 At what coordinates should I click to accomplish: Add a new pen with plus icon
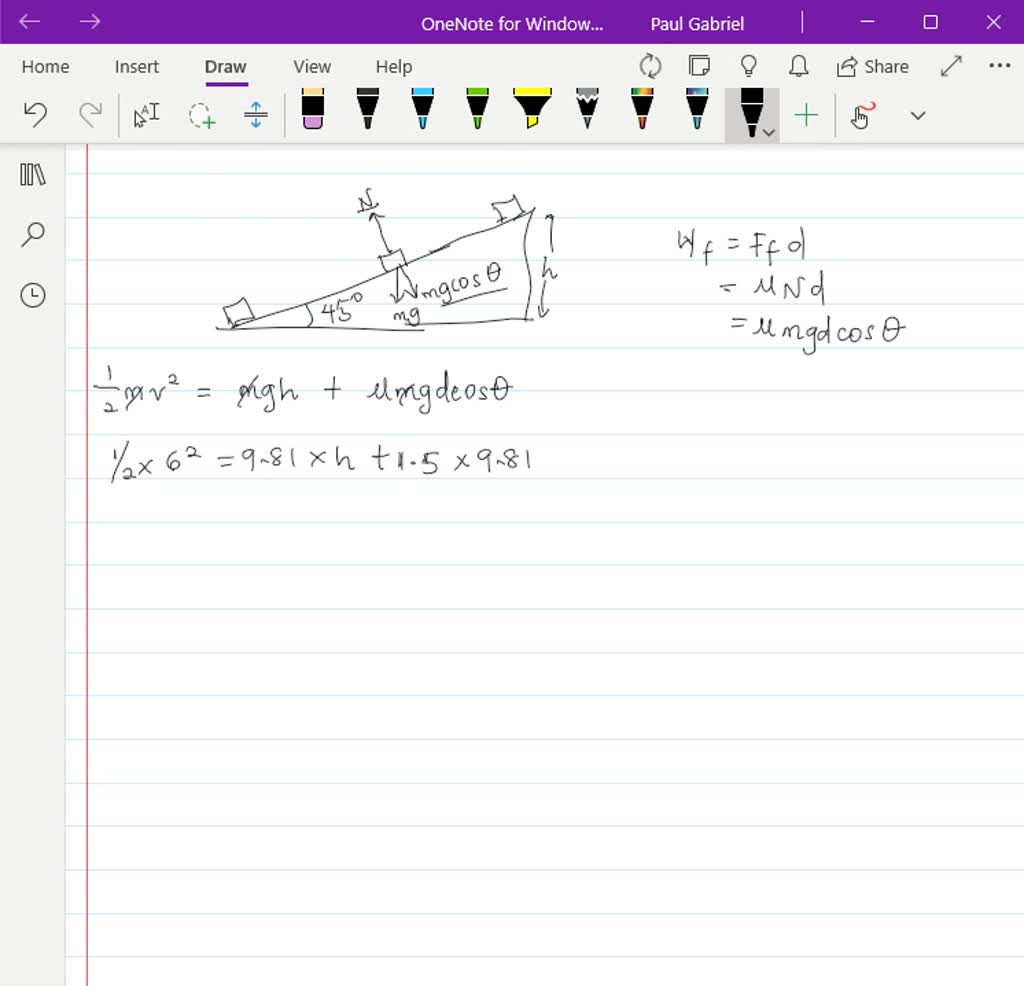point(806,115)
